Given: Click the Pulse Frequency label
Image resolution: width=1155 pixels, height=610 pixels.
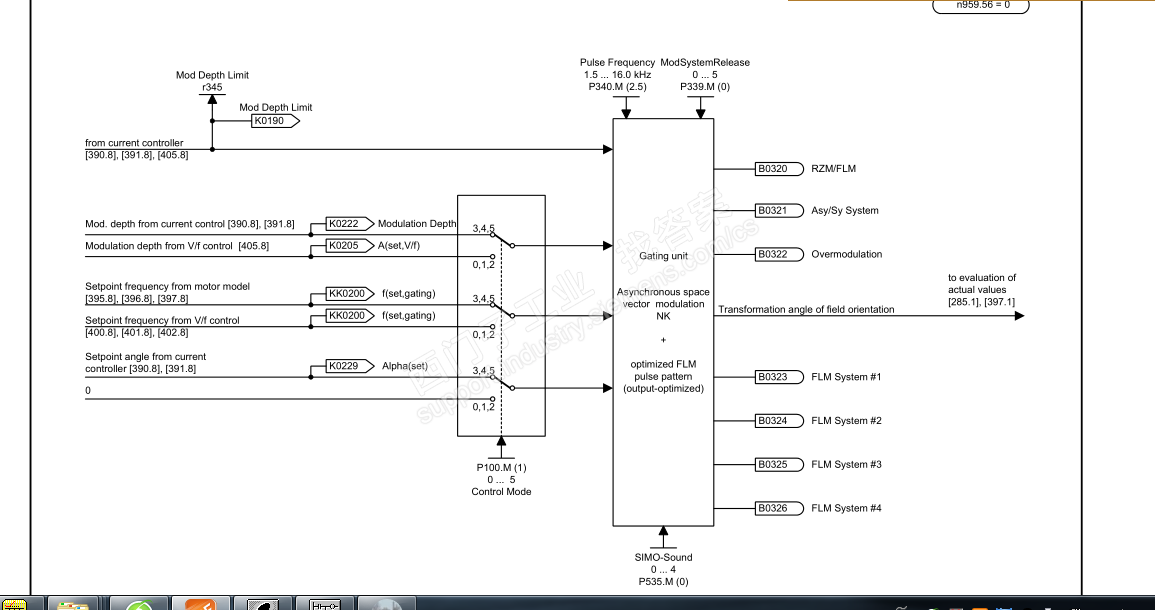Looking at the screenshot, I should pos(617,63).
